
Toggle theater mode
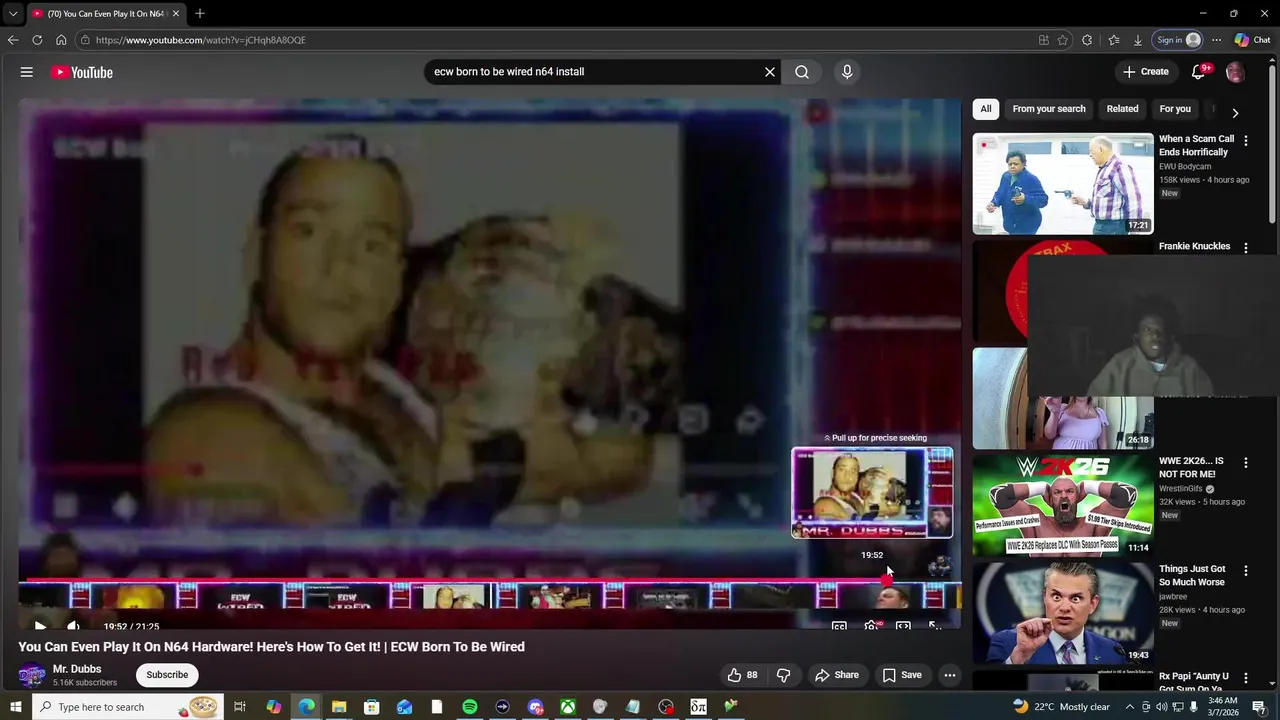pyautogui.click(x=903, y=626)
